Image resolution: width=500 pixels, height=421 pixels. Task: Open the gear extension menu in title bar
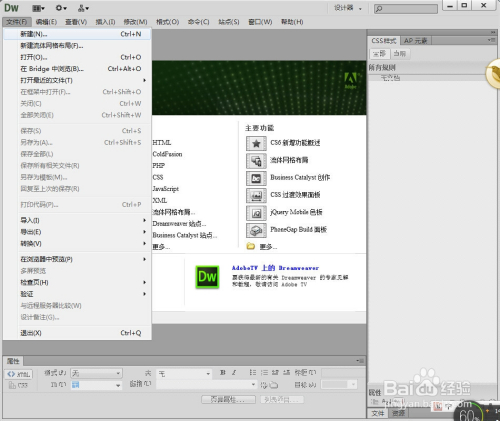point(61,8)
